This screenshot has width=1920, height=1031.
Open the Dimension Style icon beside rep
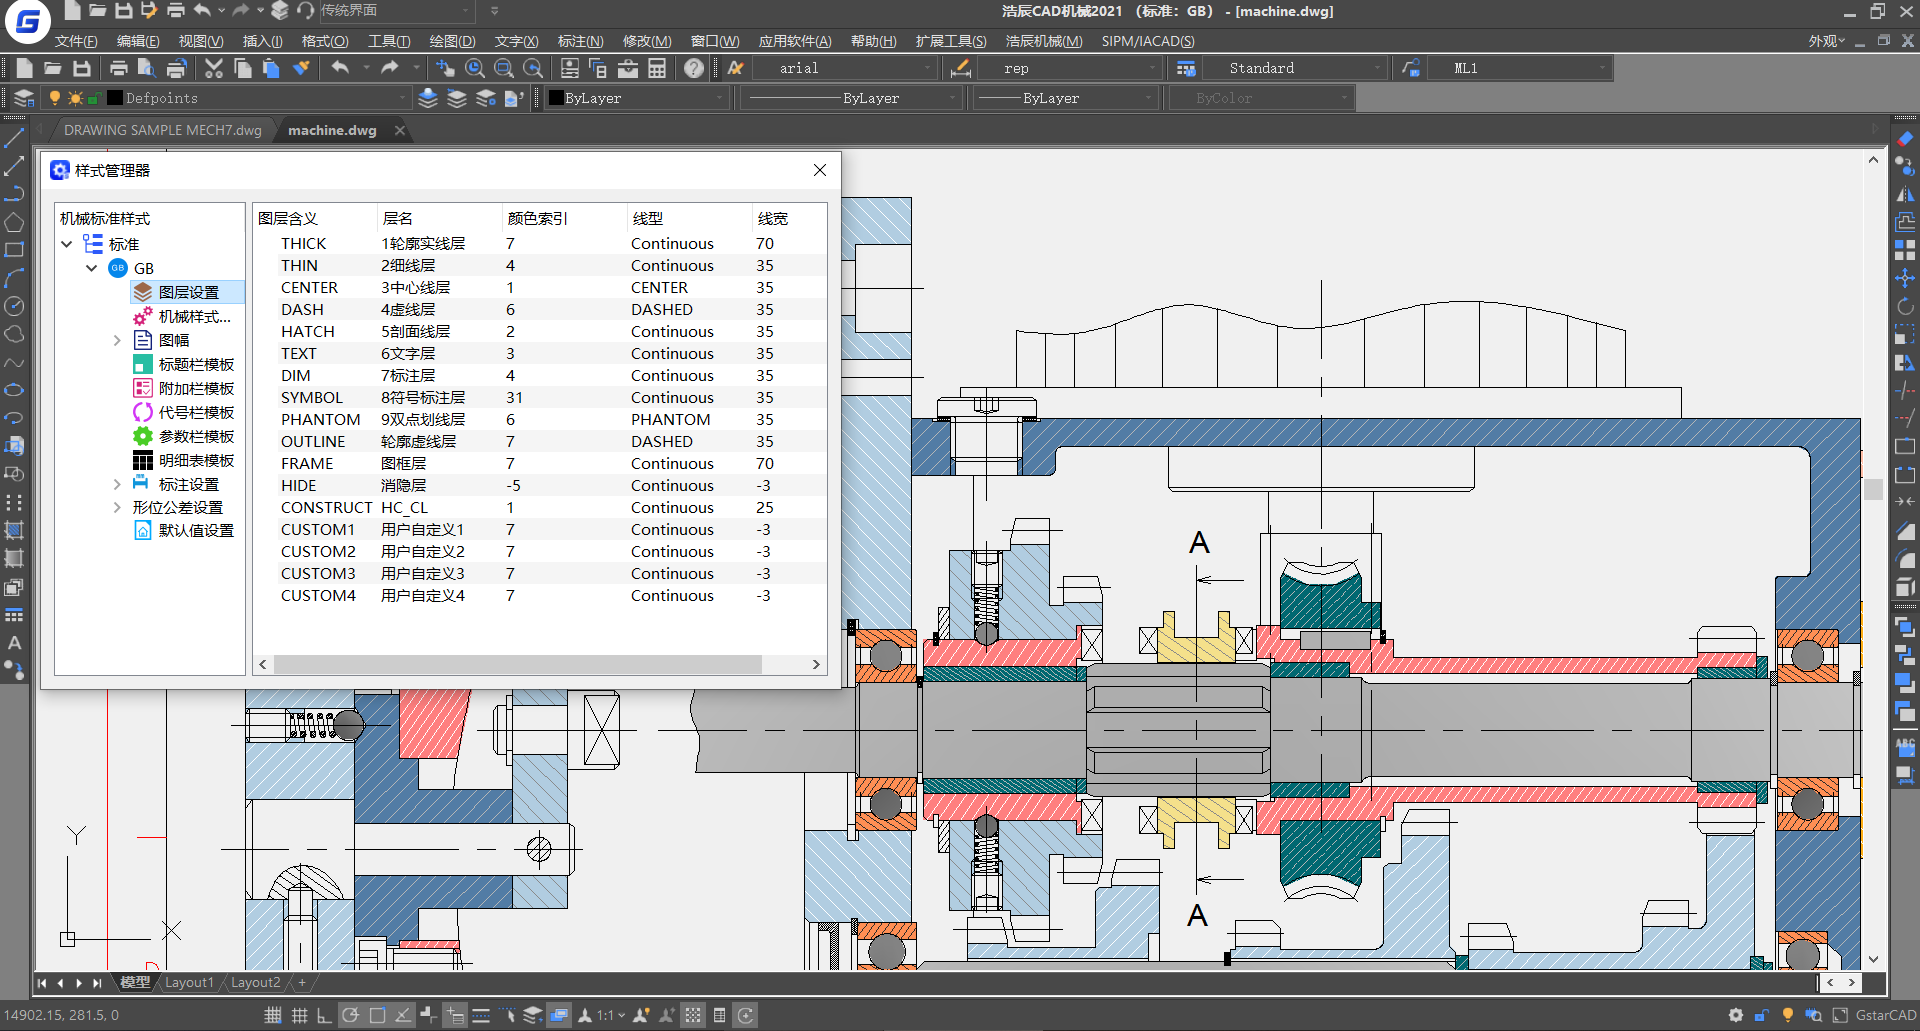(961, 68)
